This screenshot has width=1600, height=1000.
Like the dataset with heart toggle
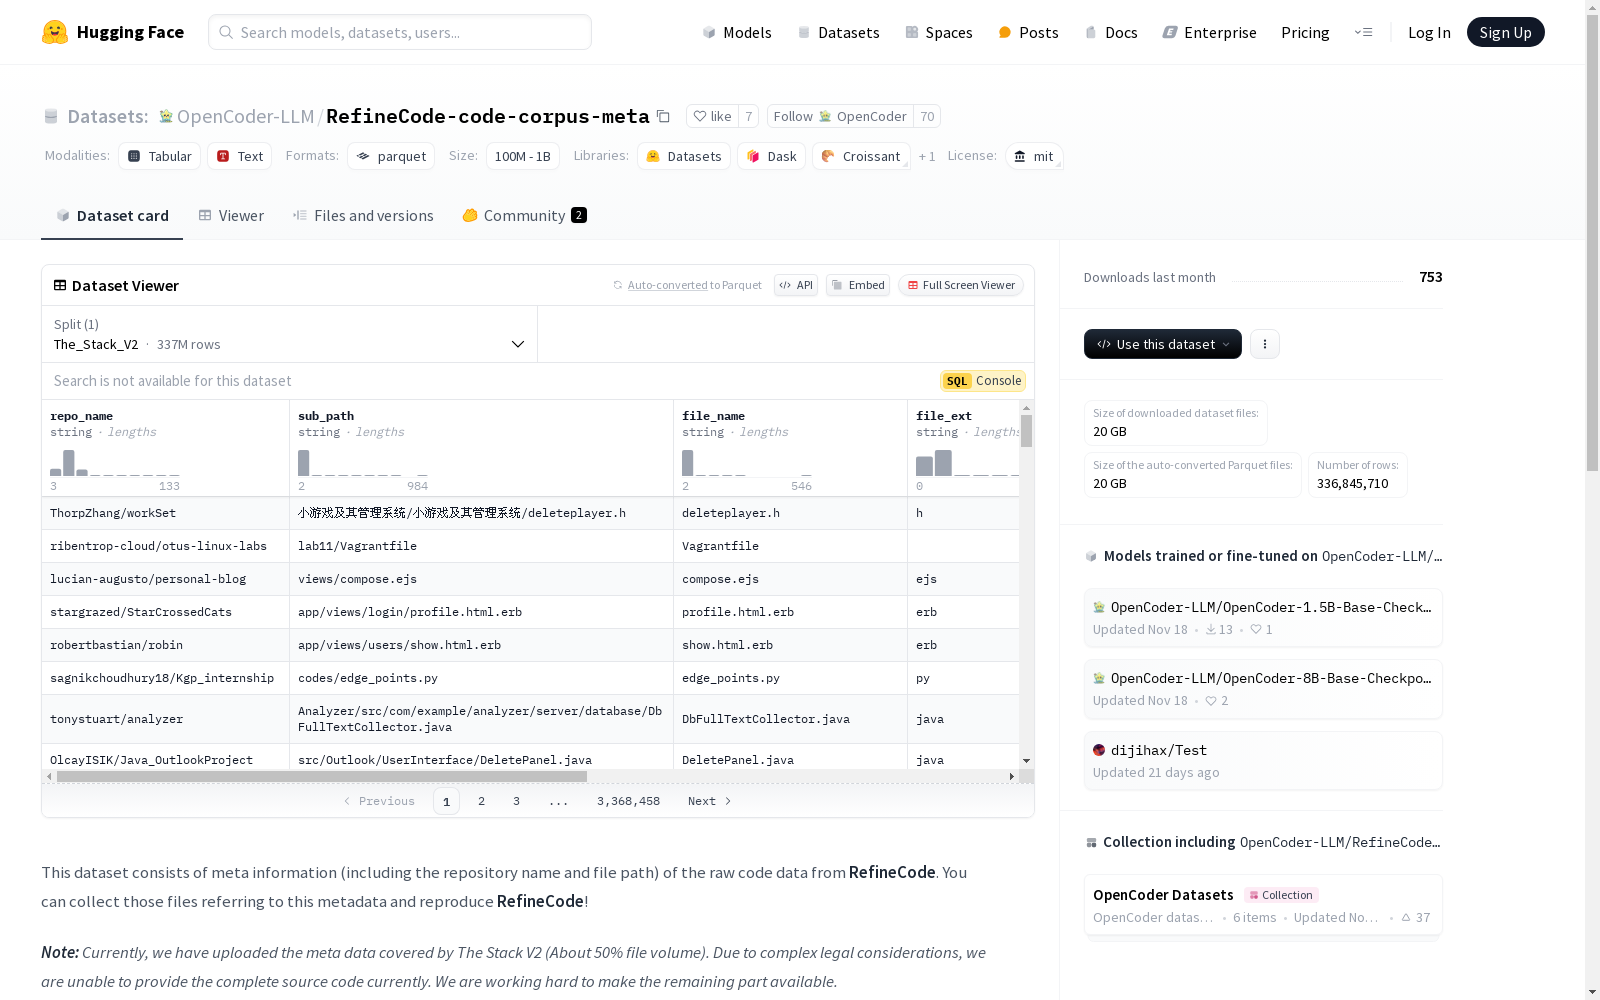click(712, 116)
